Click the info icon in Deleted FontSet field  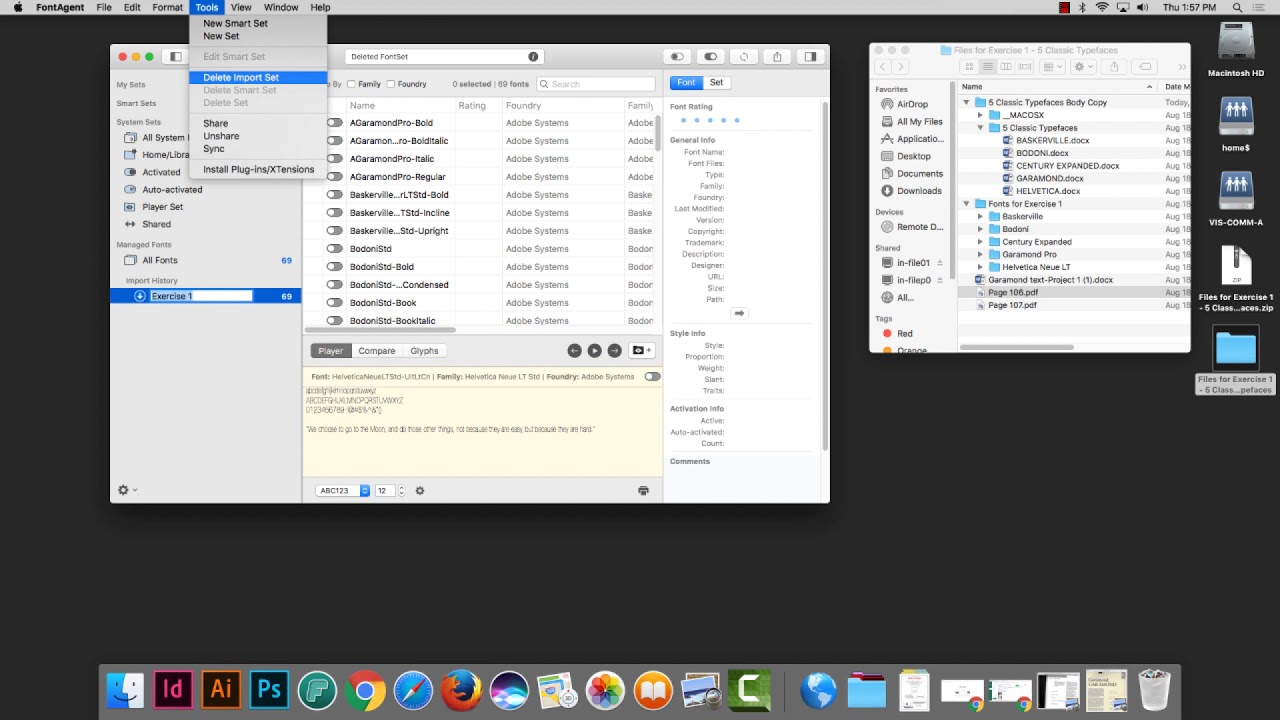(x=533, y=57)
